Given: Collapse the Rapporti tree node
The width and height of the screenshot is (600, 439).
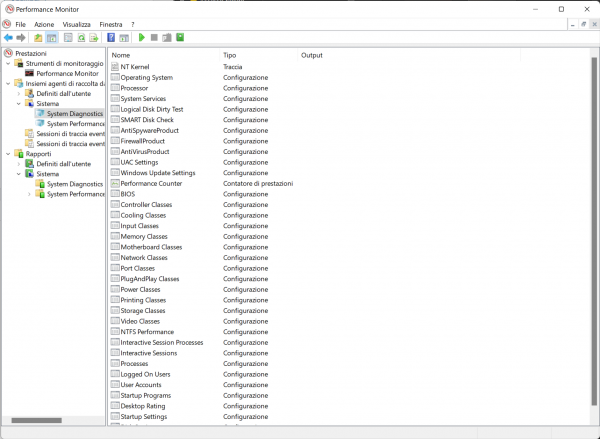Looking at the screenshot, I should coord(8,154).
